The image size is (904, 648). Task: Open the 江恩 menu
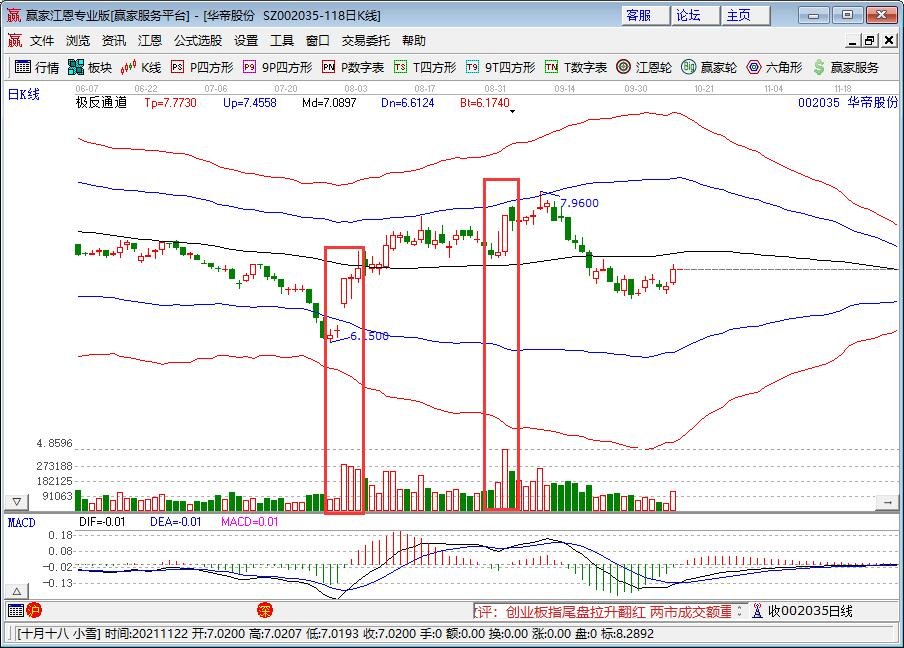click(x=150, y=40)
